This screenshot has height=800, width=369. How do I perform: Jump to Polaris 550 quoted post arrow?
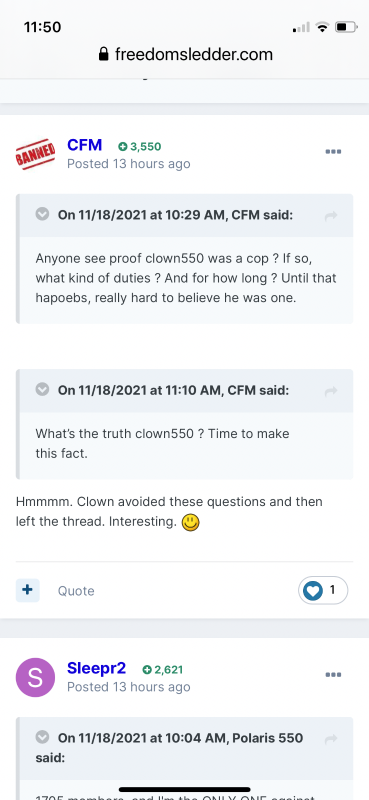pos(331,739)
